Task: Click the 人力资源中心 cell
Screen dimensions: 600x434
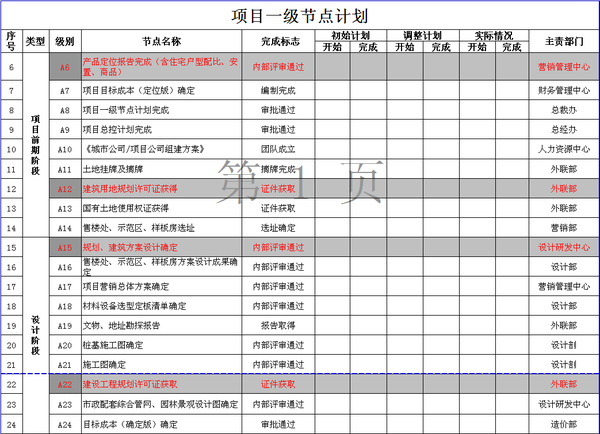Action: [564, 149]
